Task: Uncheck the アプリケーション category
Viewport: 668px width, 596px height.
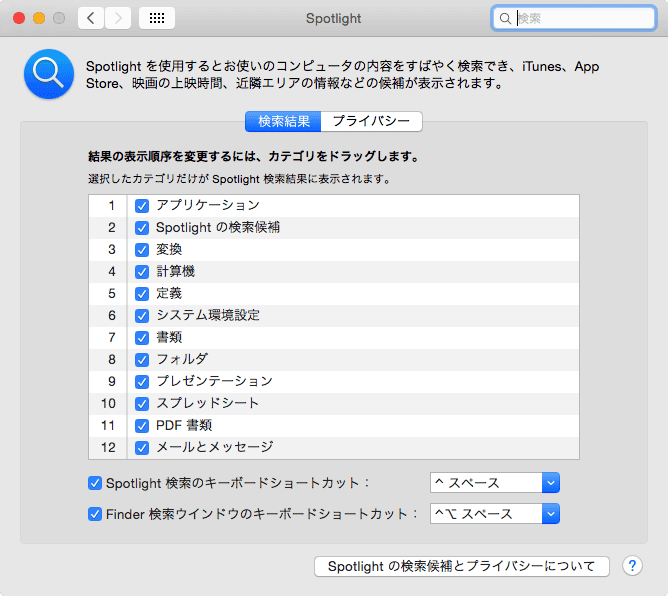Action: pyautogui.click(x=142, y=206)
